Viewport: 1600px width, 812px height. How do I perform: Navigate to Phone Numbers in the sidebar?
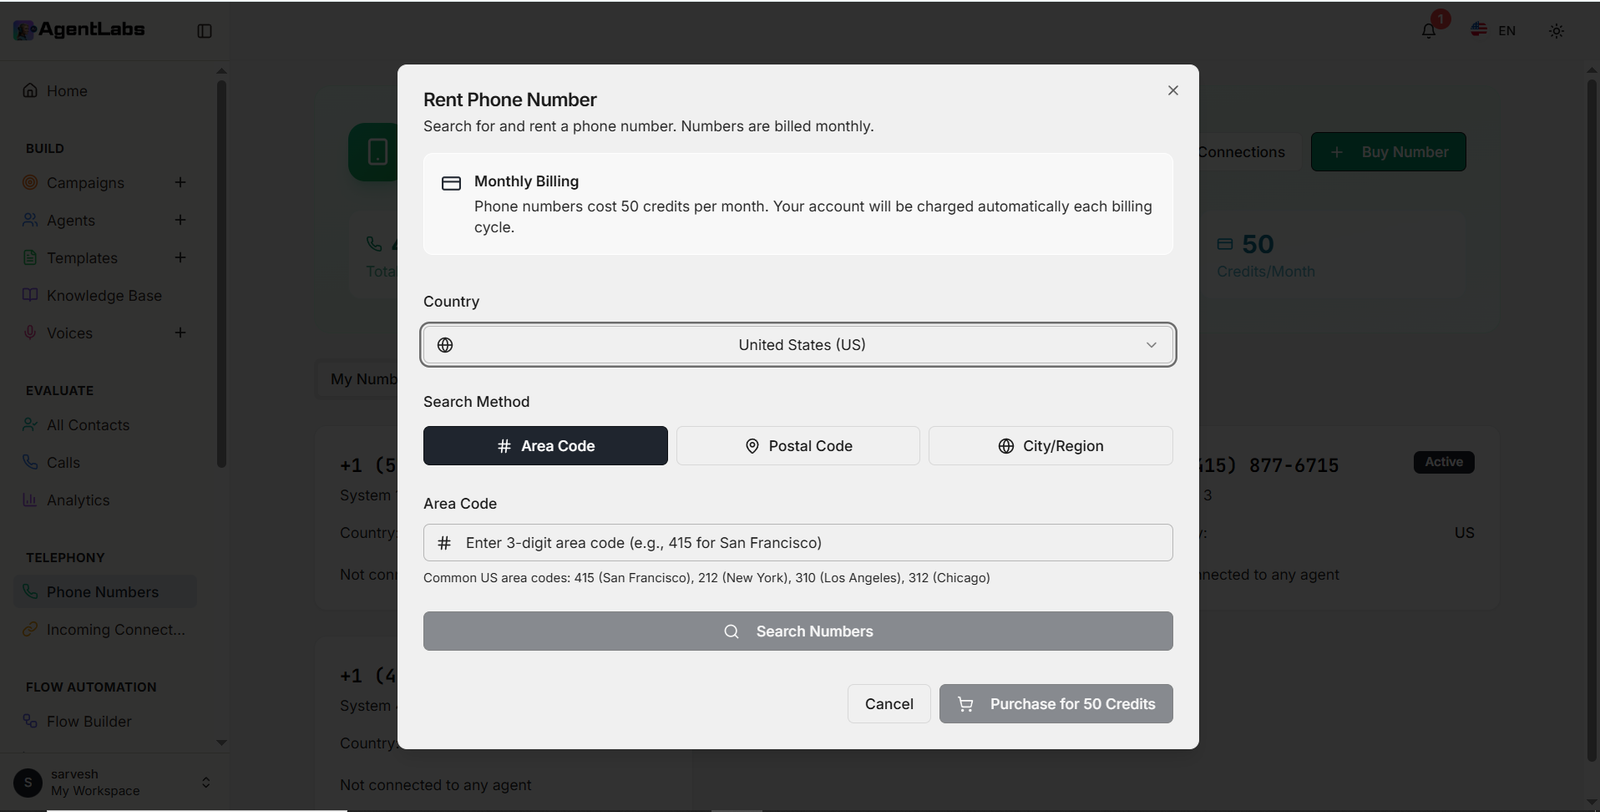tap(102, 591)
